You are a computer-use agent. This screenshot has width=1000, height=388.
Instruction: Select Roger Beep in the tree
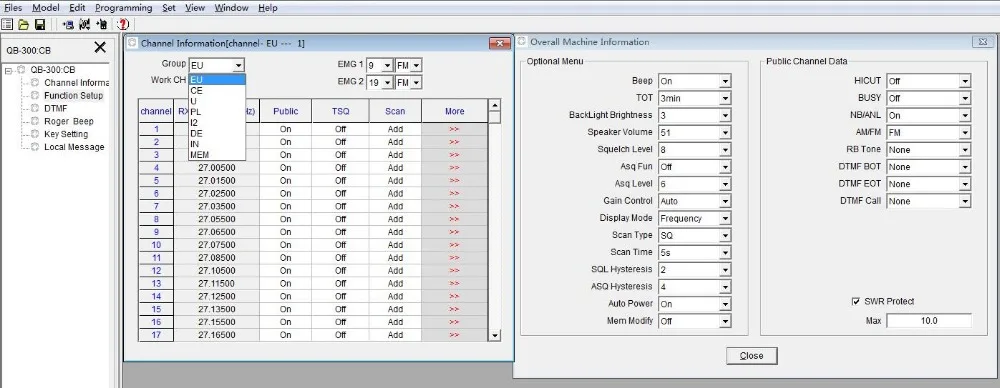coord(69,121)
